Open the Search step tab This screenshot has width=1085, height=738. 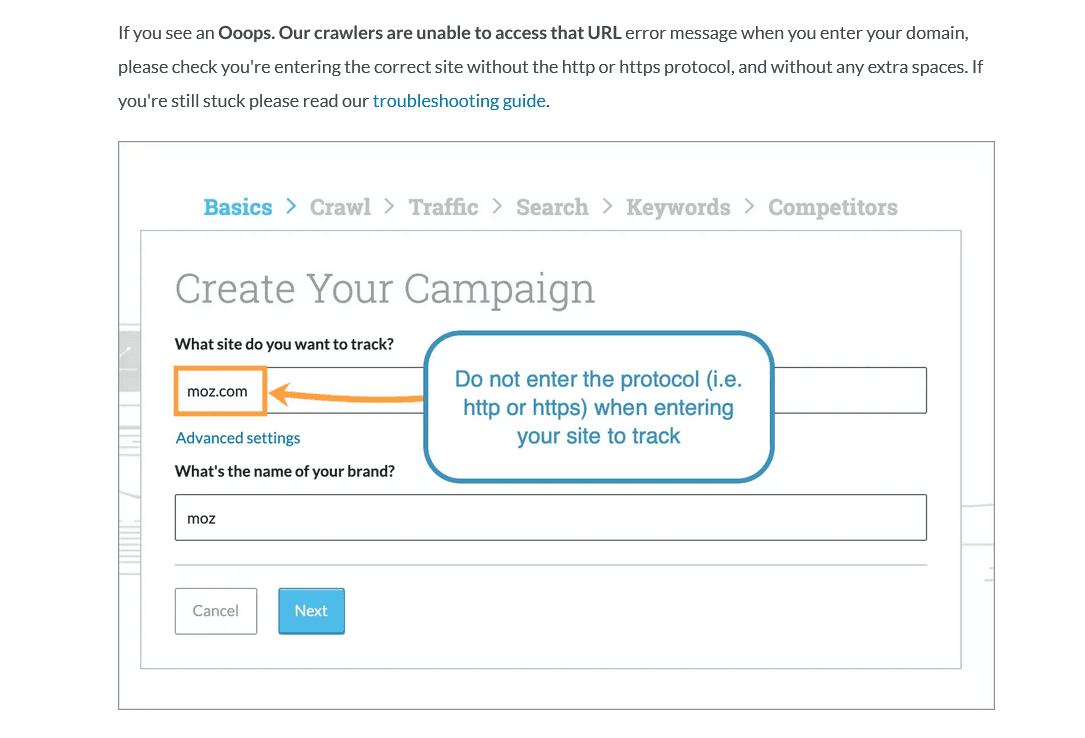pyautogui.click(x=552, y=207)
